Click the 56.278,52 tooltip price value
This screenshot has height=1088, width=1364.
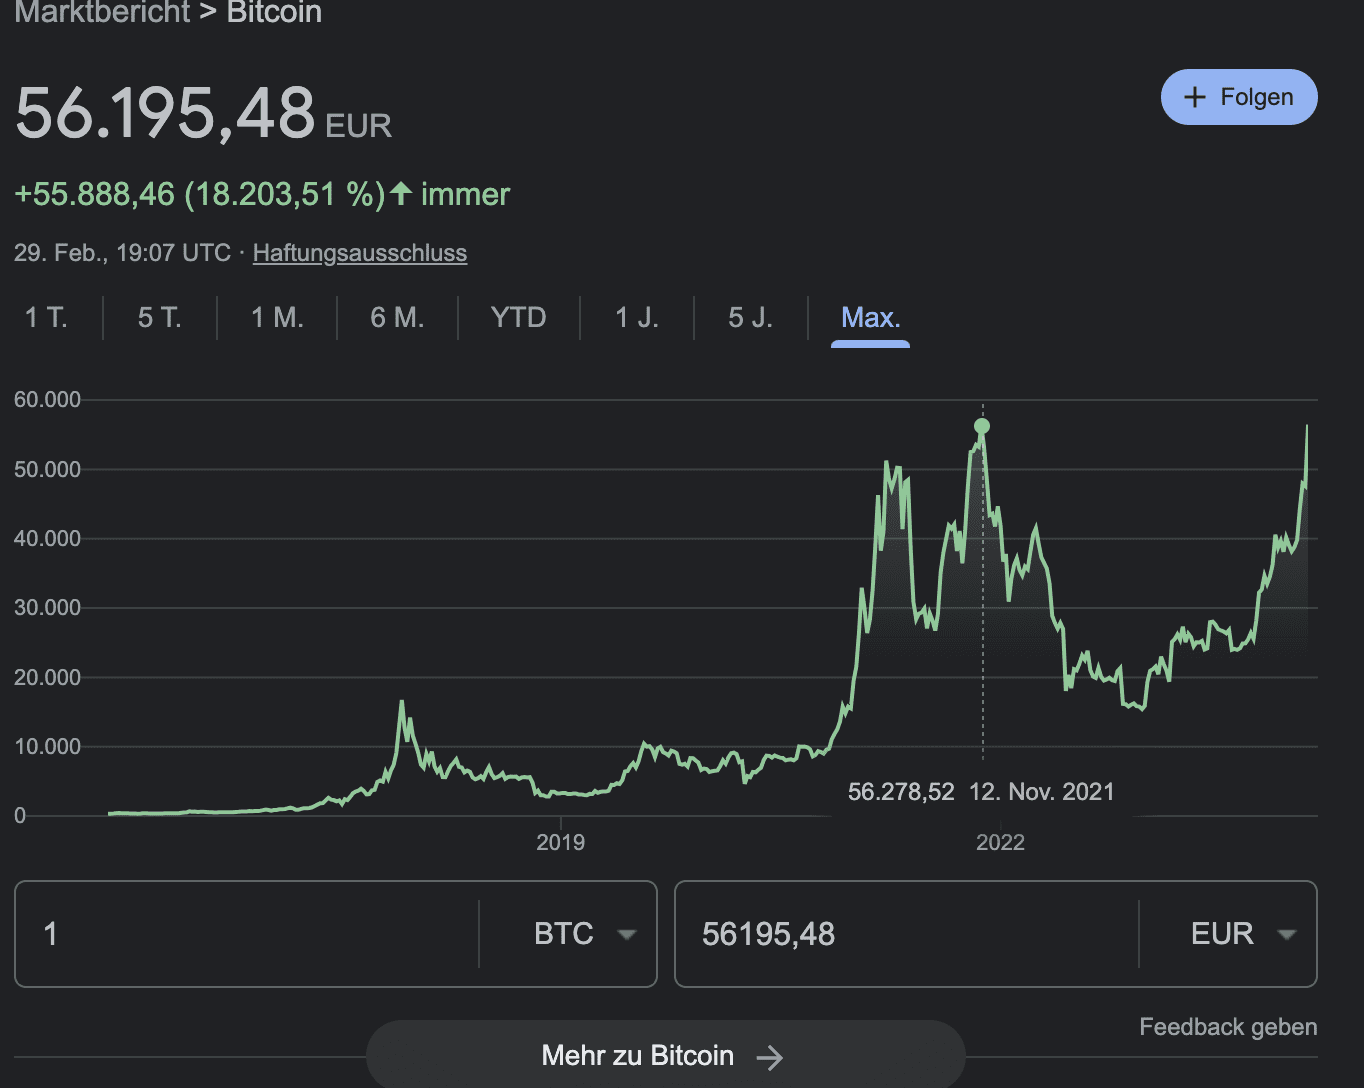(901, 792)
